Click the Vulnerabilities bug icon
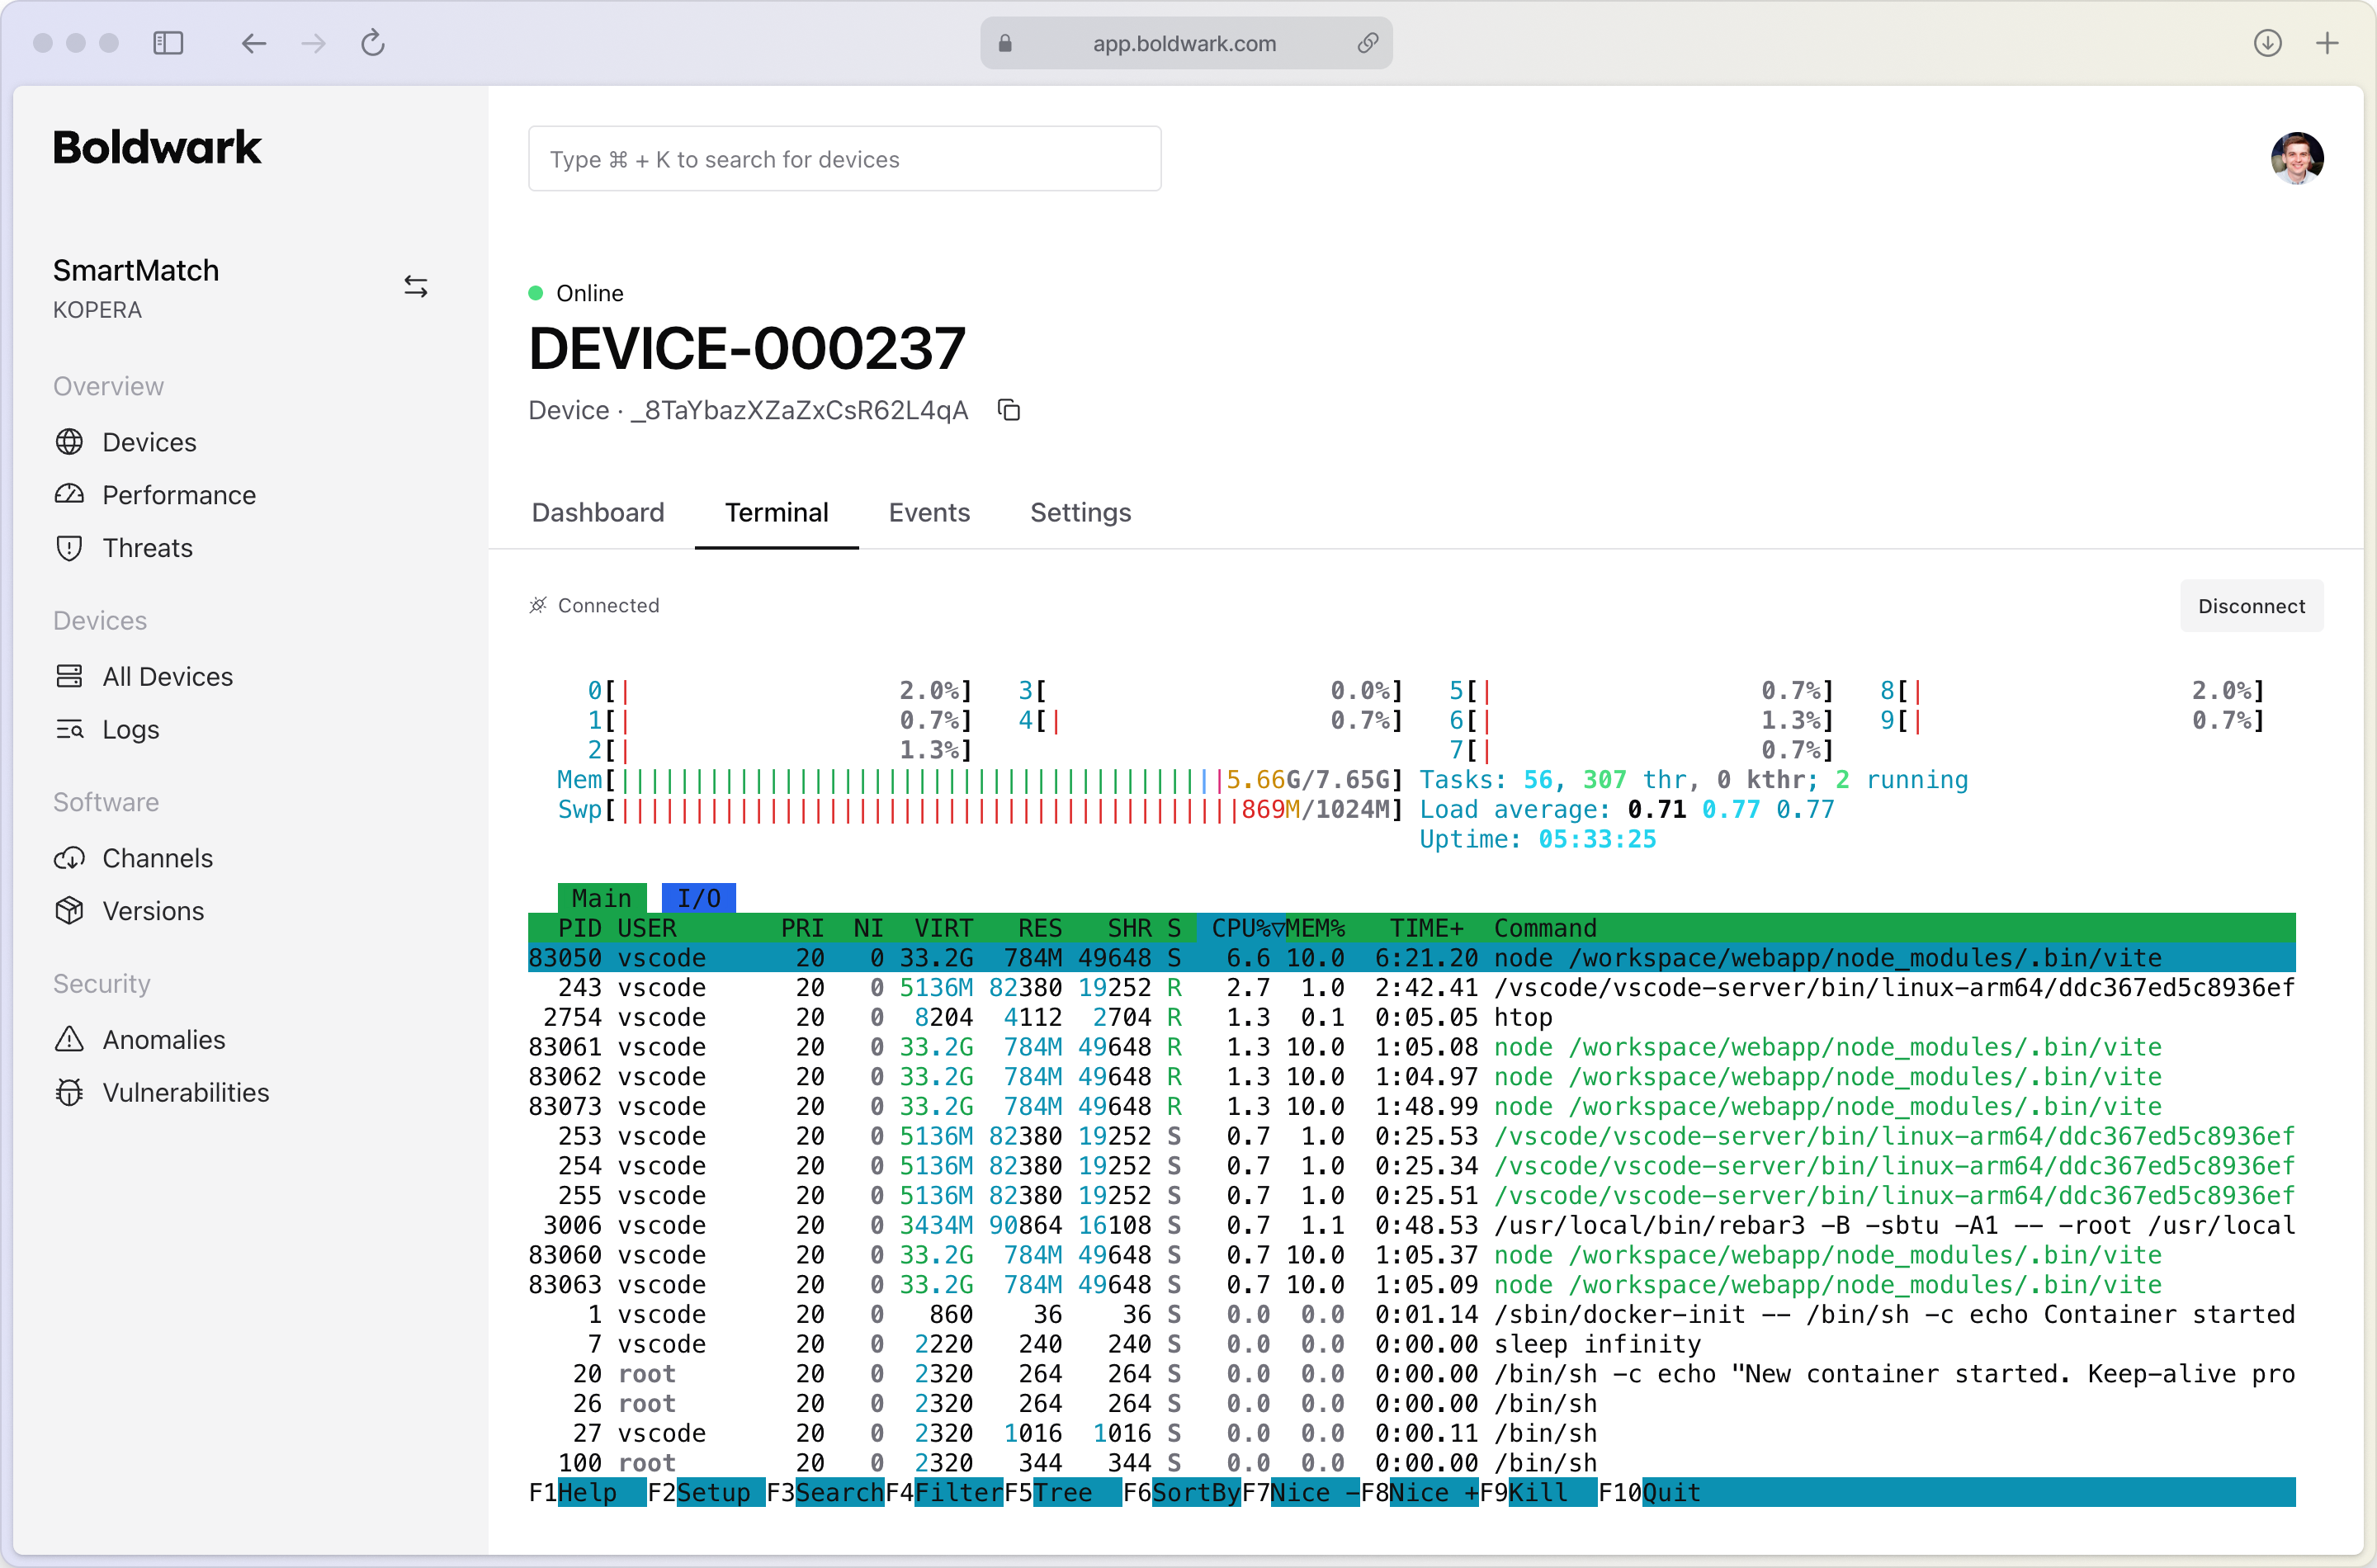The height and width of the screenshot is (1568, 2377). 69,1093
